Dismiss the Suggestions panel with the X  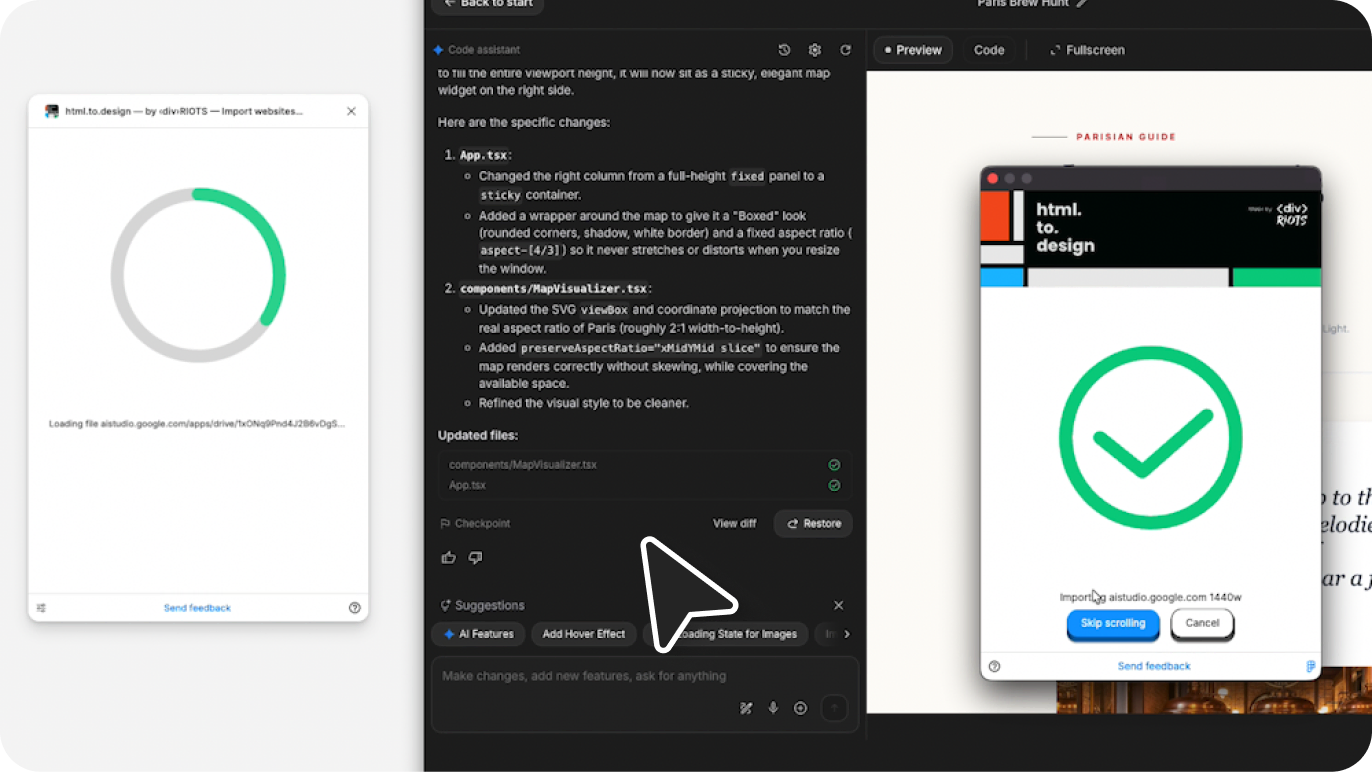(838, 605)
